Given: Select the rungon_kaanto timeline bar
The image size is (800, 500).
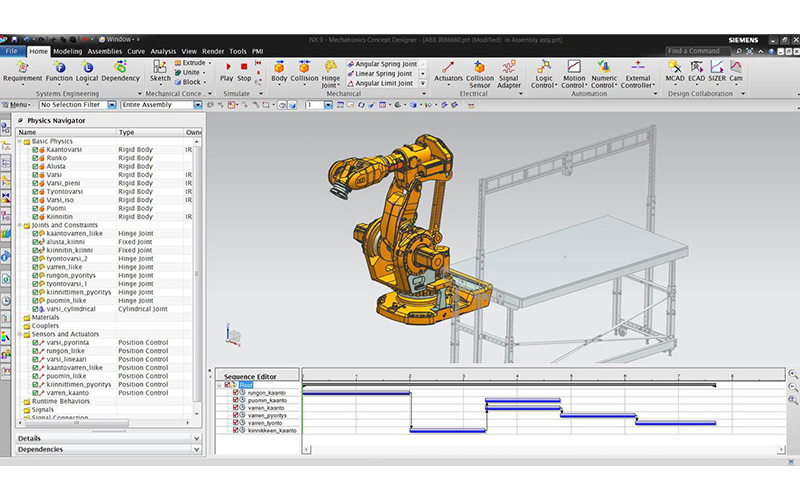Looking at the screenshot, I should click(357, 393).
